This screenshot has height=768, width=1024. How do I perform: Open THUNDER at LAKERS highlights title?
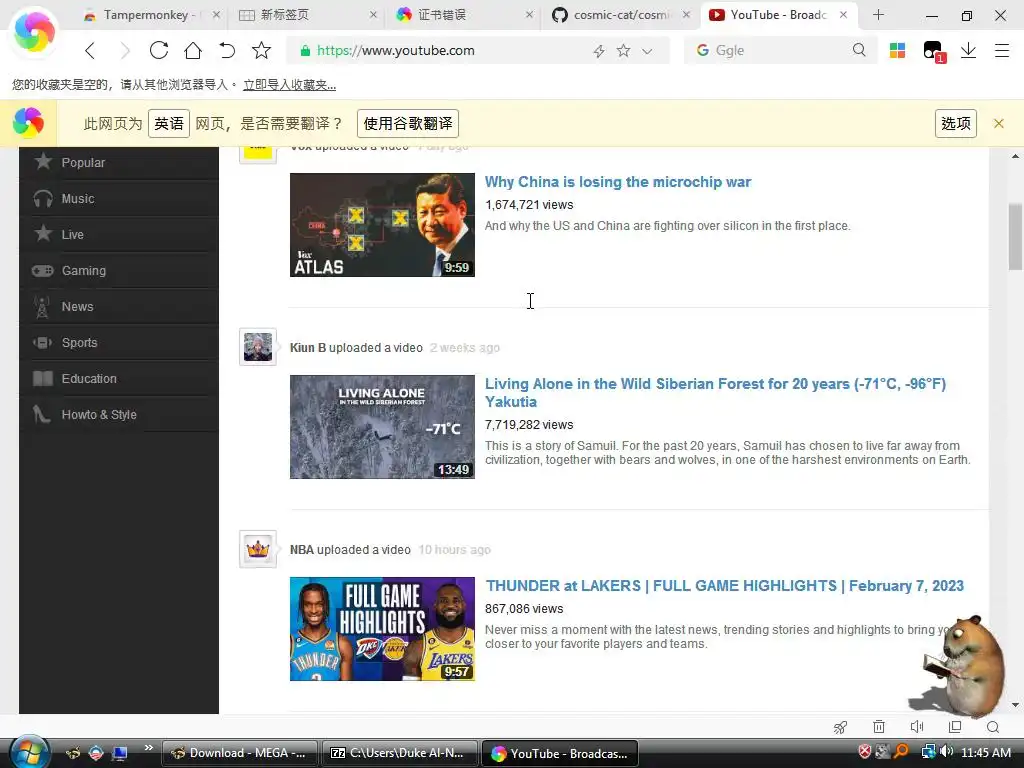(724, 585)
